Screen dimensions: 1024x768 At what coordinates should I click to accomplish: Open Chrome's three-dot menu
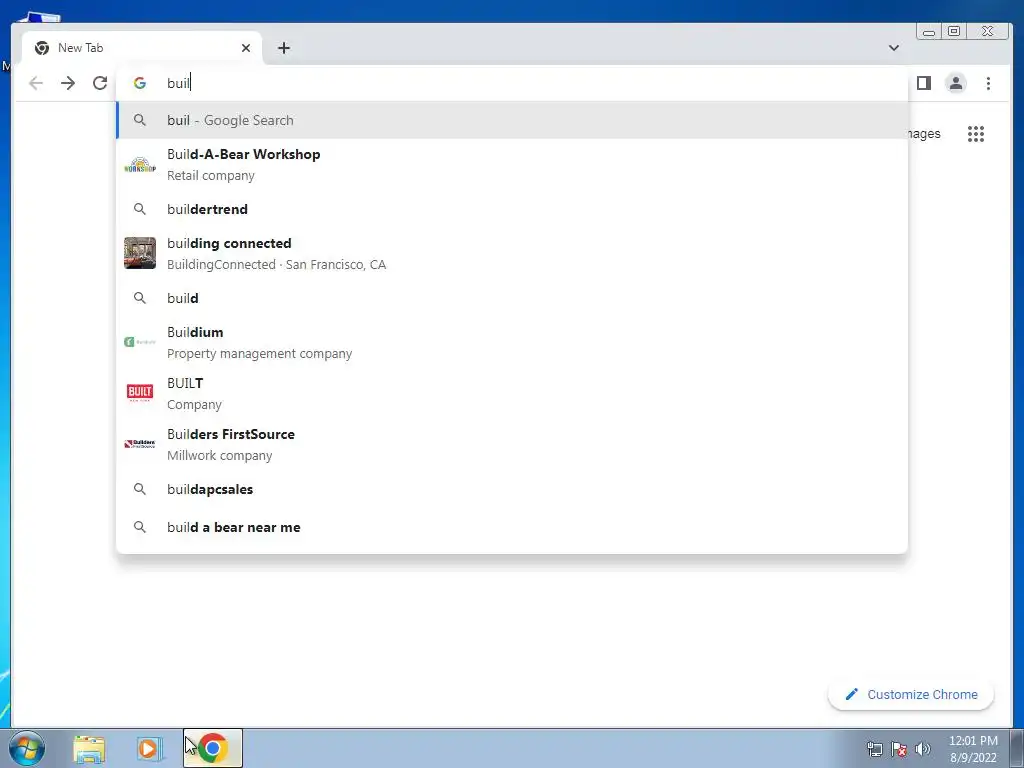tap(988, 83)
